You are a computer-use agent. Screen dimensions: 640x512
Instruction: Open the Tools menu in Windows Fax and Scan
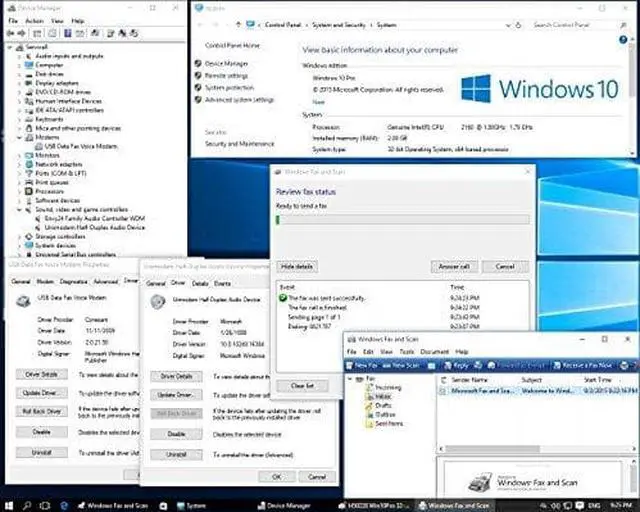coord(407,352)
